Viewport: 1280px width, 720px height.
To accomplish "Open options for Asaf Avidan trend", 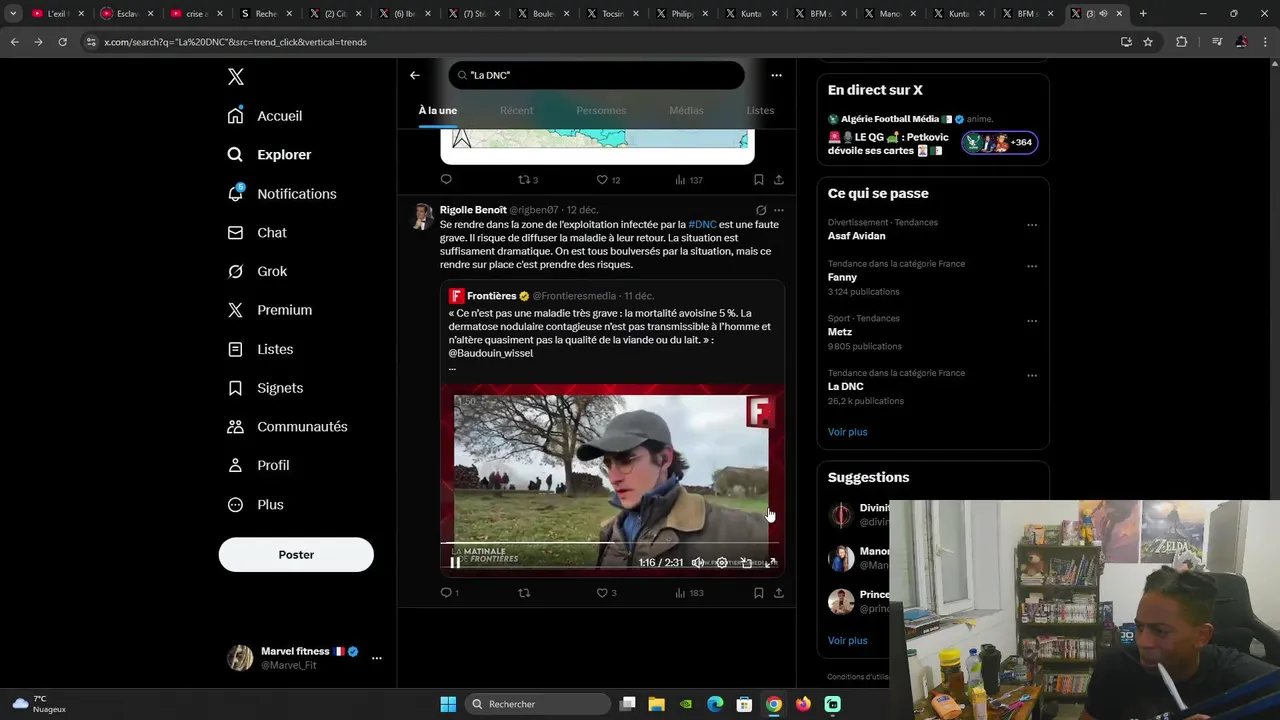I will [1032, 225].
